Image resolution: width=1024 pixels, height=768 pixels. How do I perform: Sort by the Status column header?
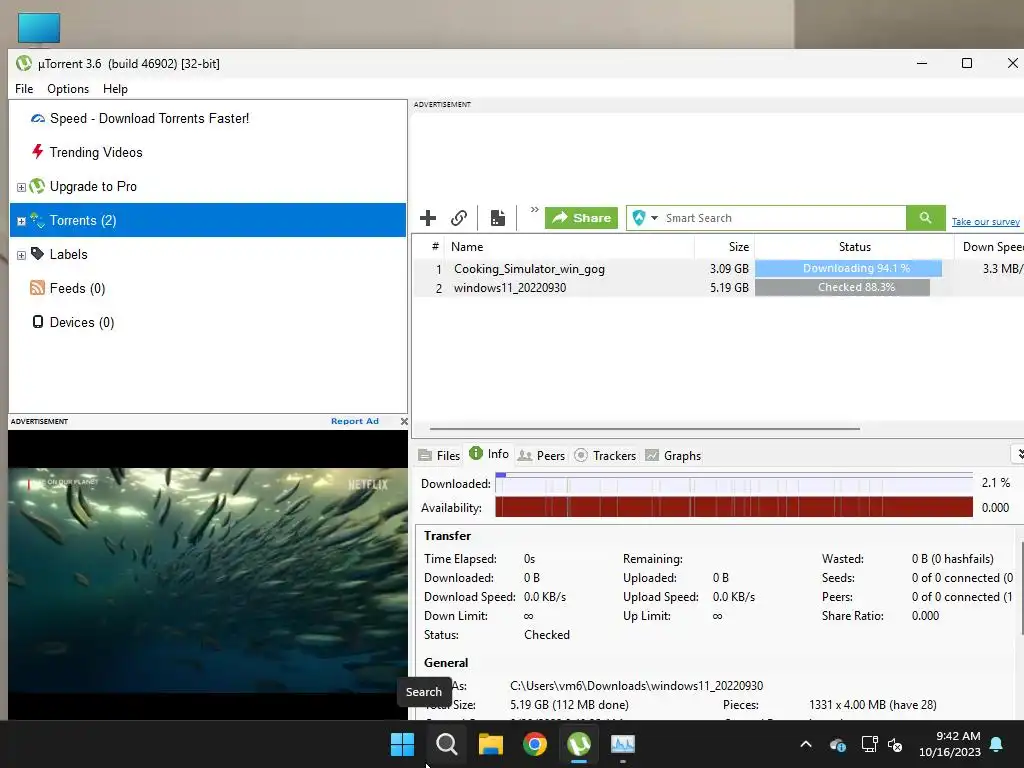click(x=854, y=247)
